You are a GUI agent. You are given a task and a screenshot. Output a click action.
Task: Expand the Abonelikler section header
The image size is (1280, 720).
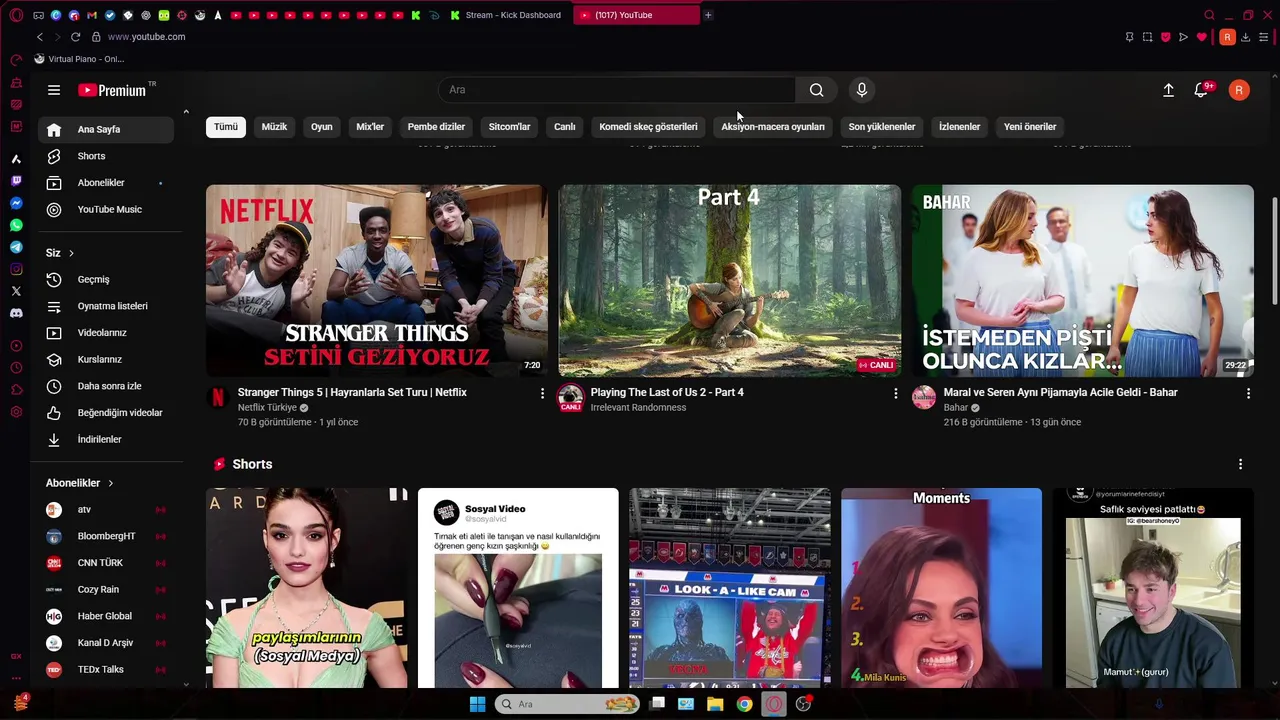coord(80,483)
